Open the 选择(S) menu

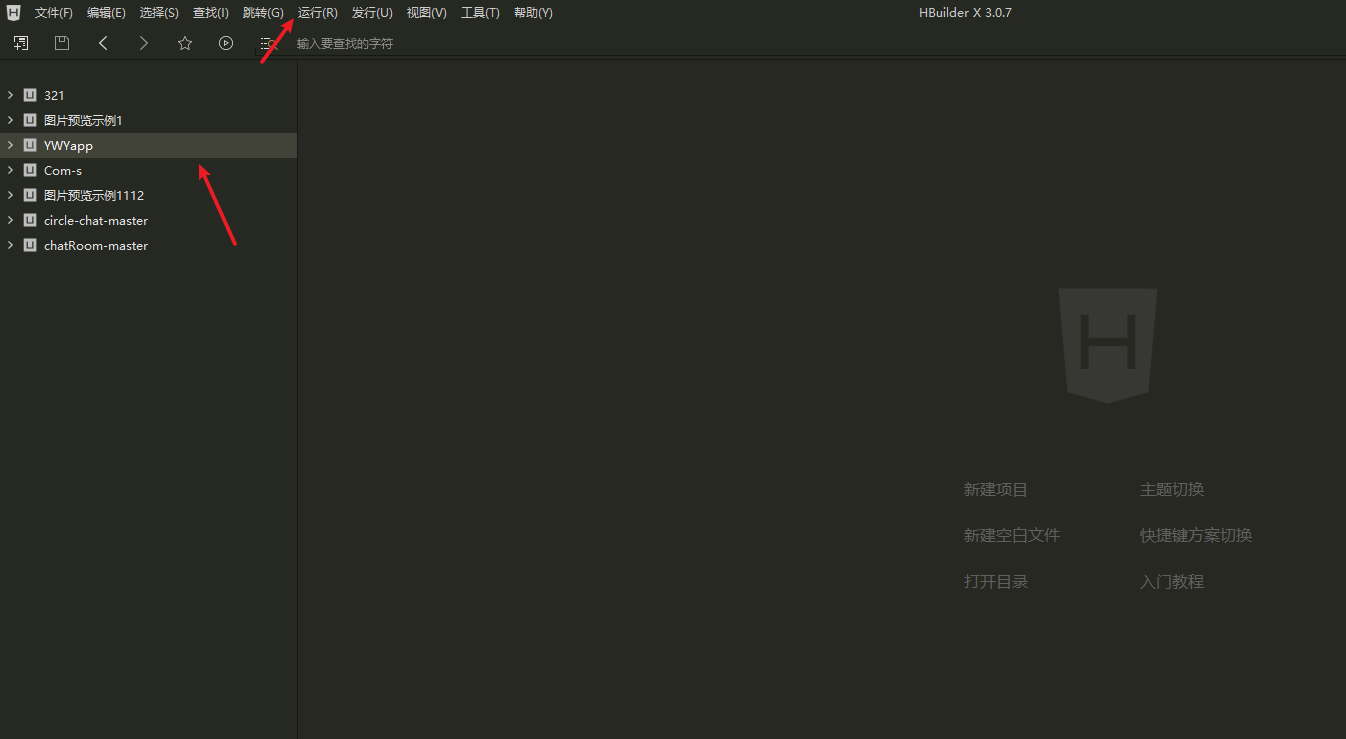point(159,13)
